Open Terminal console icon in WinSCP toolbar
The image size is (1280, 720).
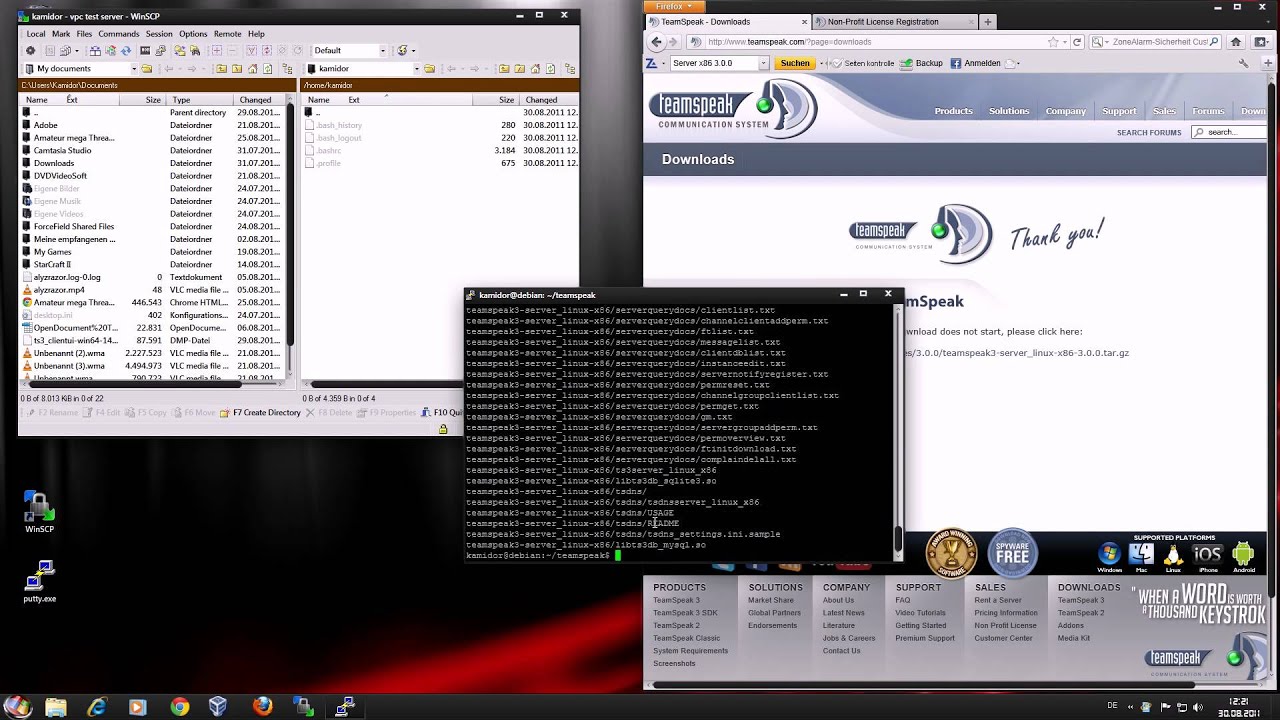coord(145,50)
